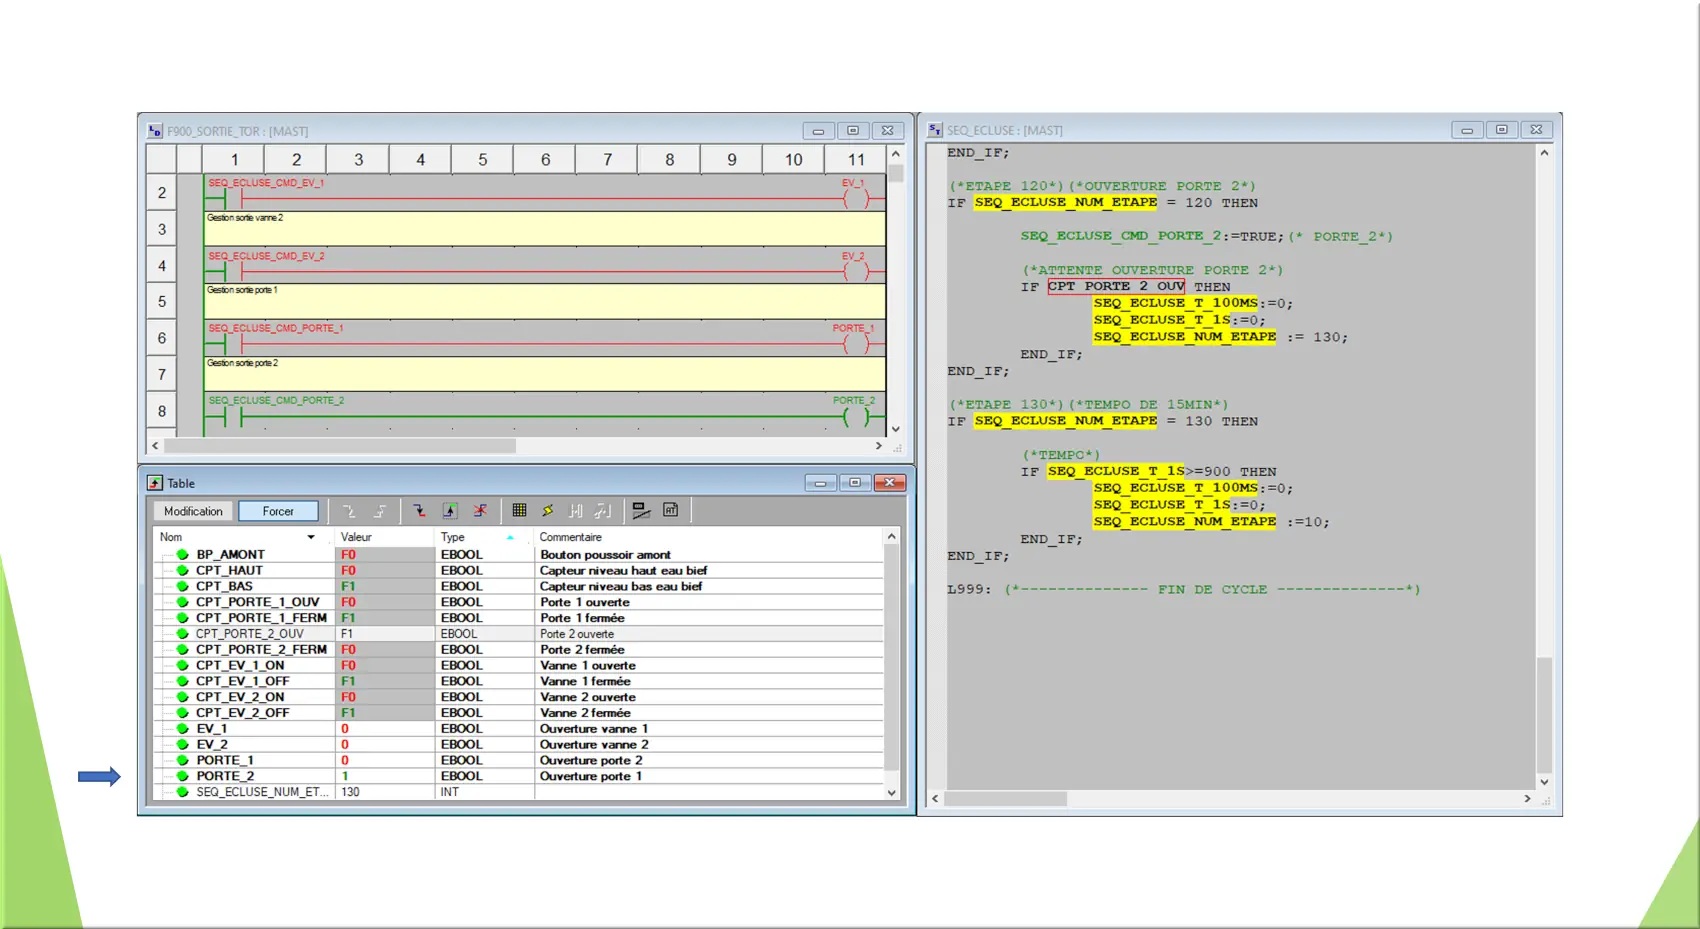Screen dimensions: 1700x929
Task: Click the SEQ_ECLUSE_CMD_EV_1 contact in ladder
Action: coord(233,199)
